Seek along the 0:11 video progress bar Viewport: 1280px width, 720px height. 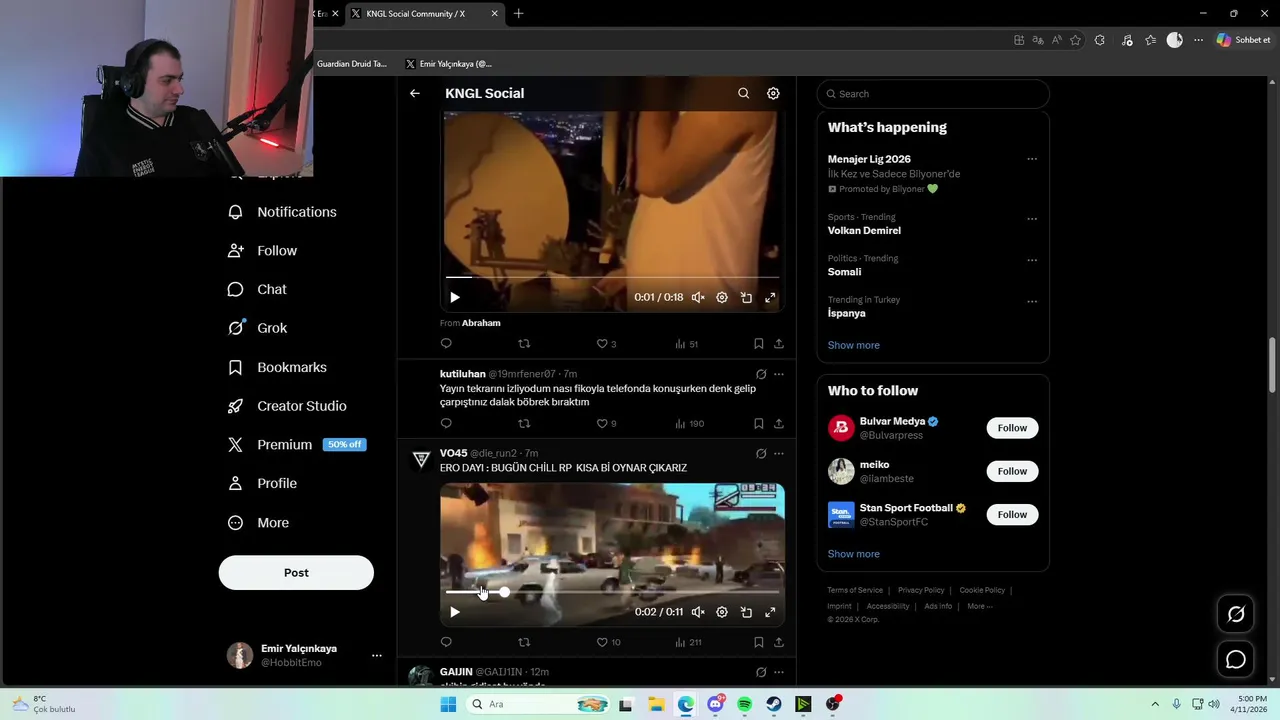(x=612, y=592)
